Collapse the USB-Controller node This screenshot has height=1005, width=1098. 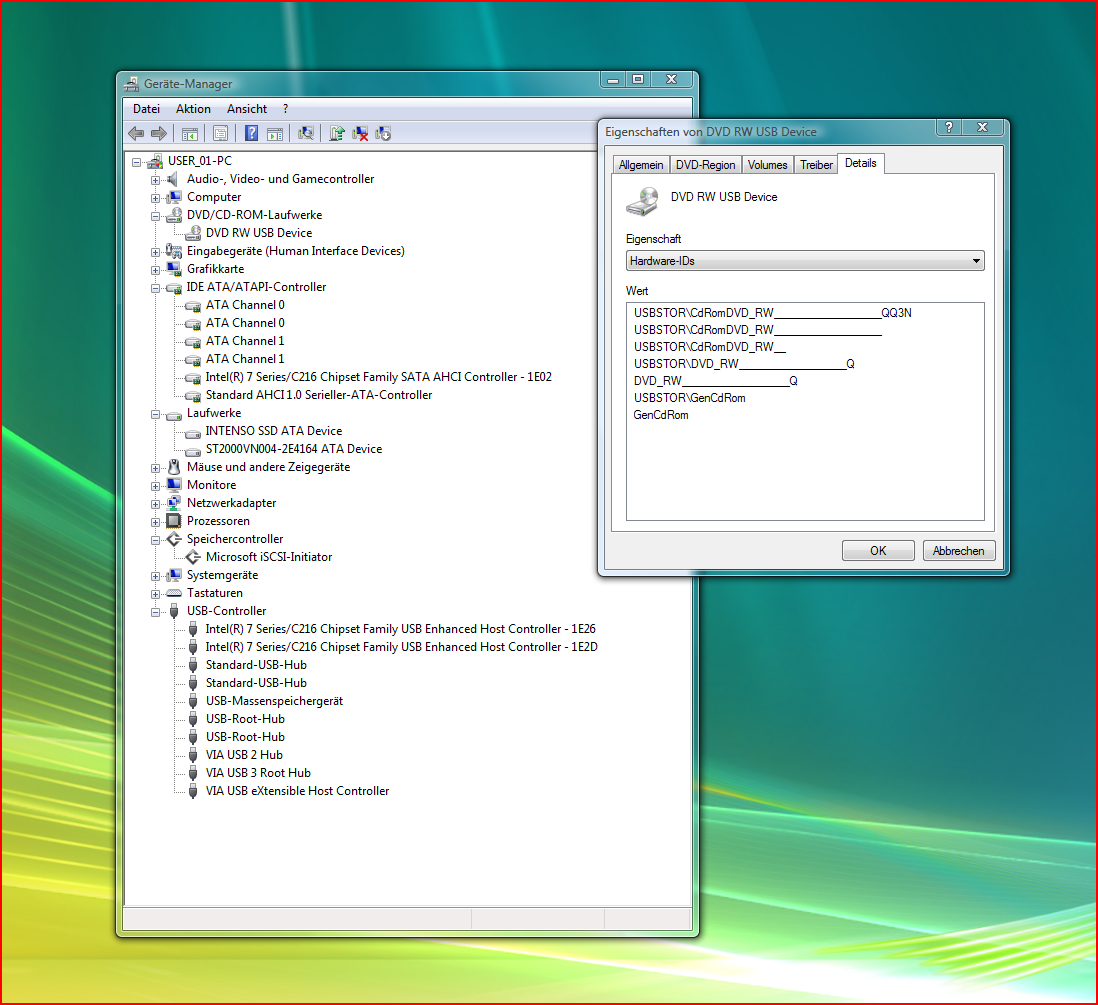pos(155,612)
